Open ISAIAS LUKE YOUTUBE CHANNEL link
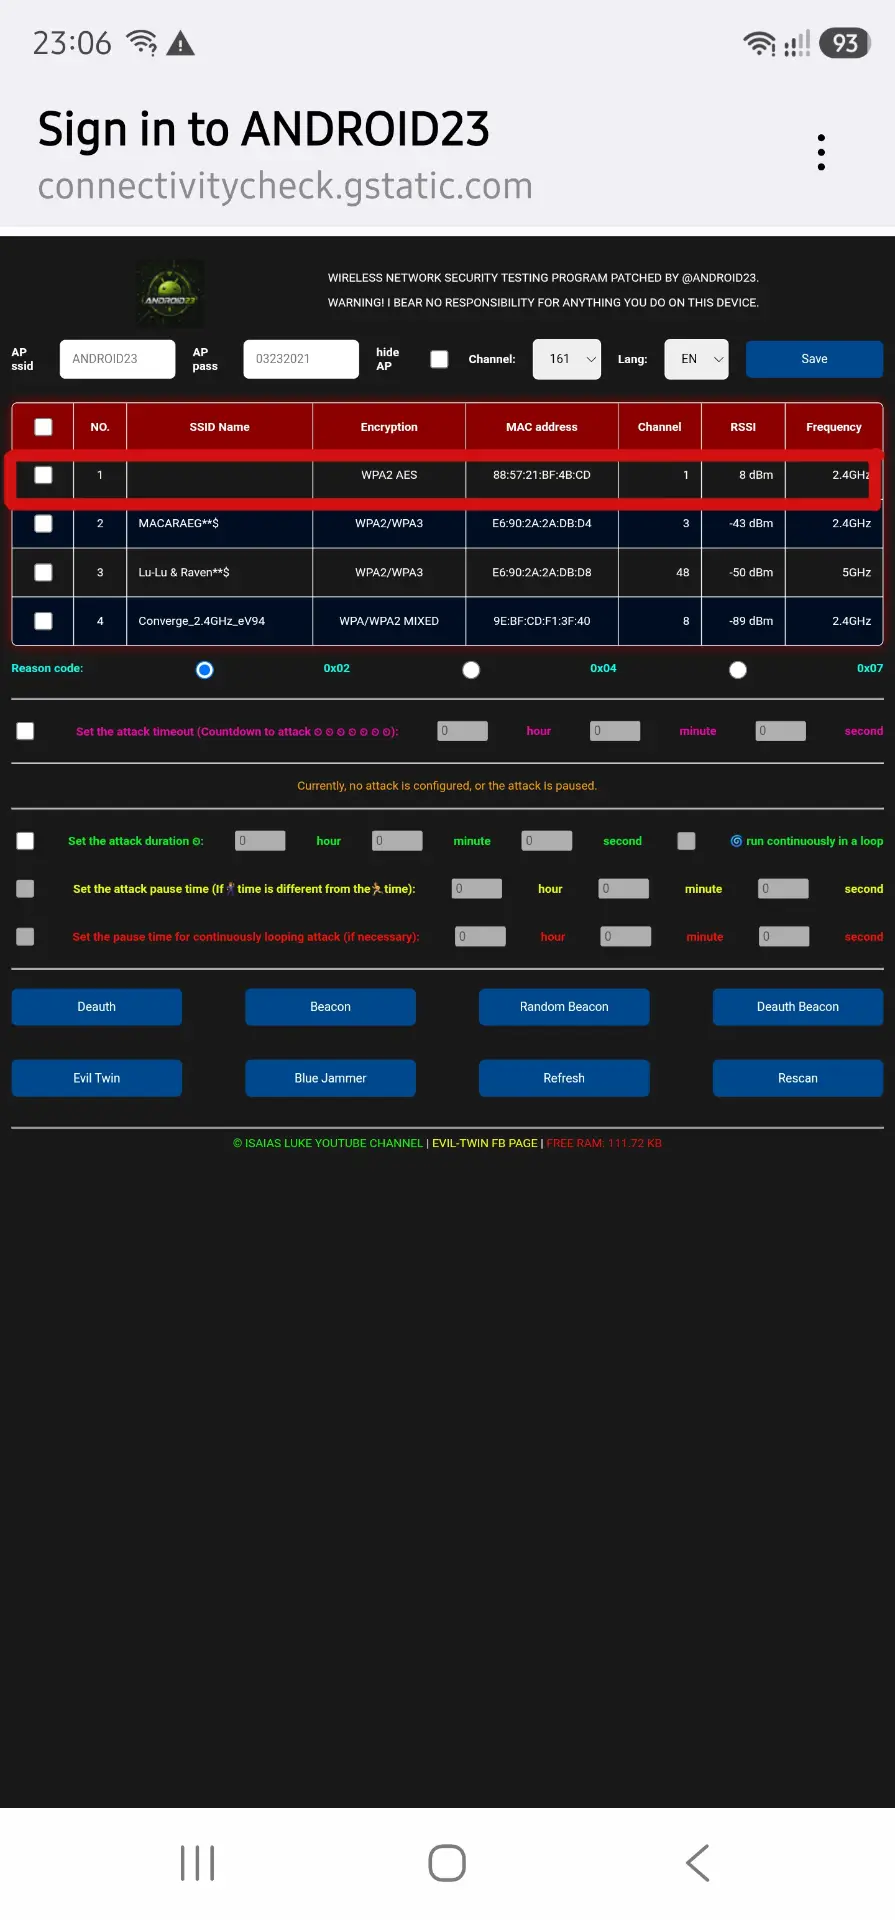 [328, 1143]
